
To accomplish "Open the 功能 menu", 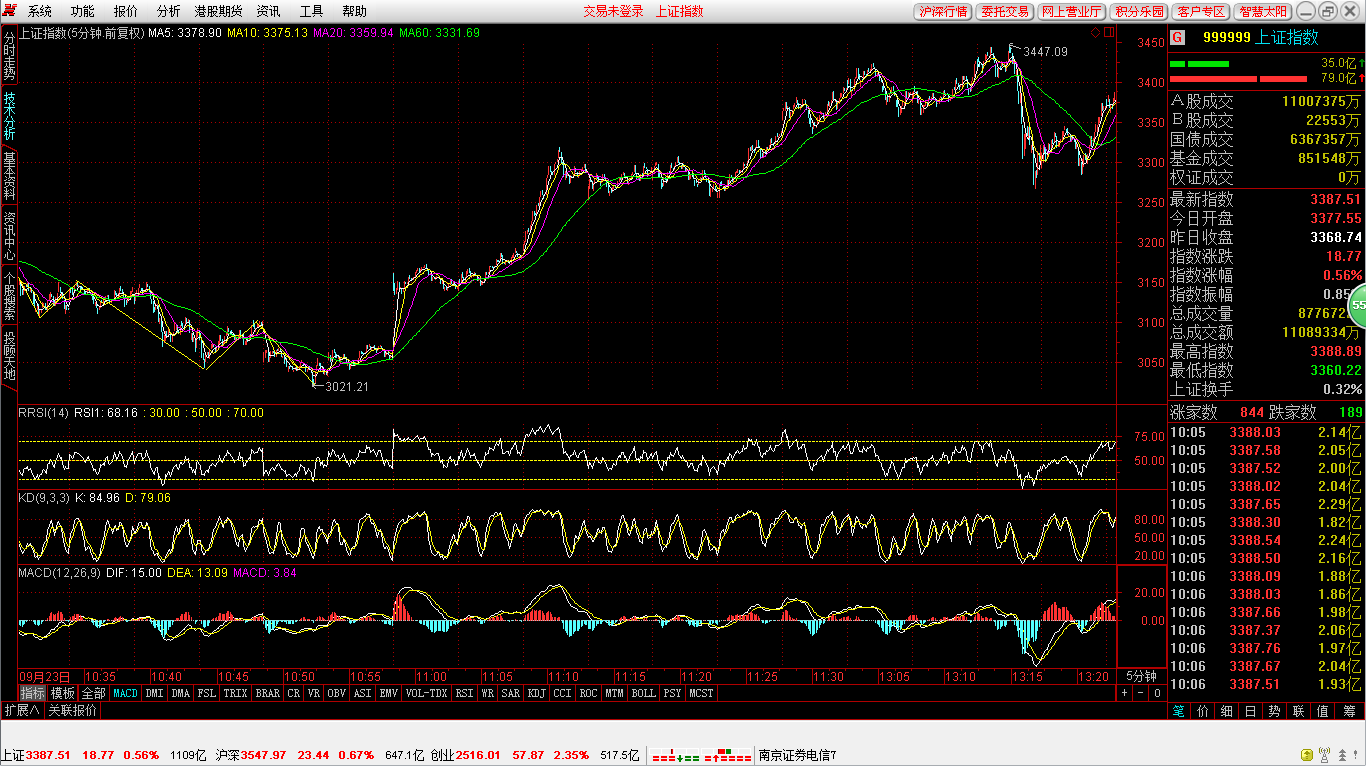I will 83,11.
